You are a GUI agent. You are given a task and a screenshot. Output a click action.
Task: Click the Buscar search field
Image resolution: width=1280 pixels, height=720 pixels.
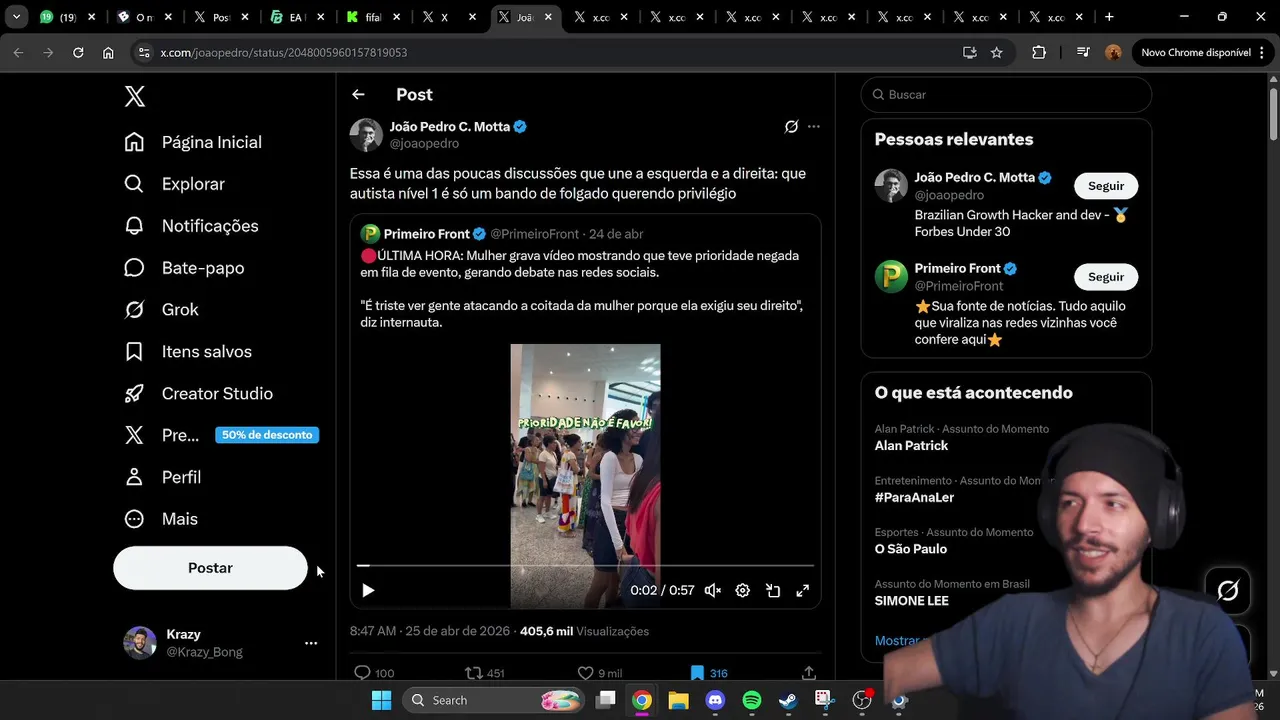1006,95
